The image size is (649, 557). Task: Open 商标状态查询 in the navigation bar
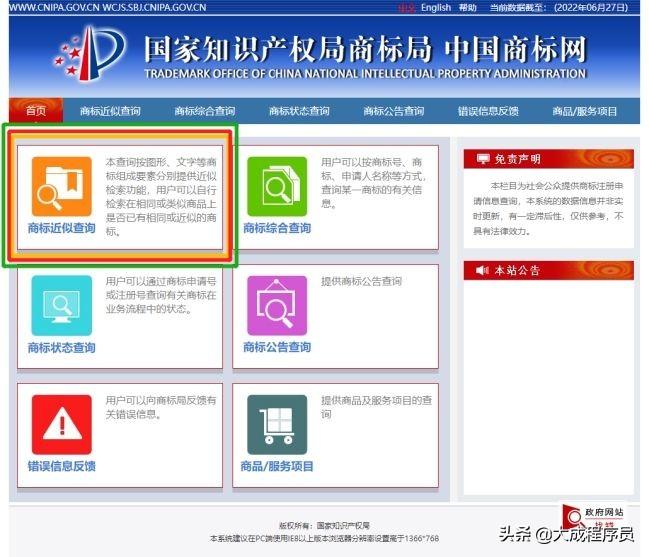pos(299,111)
